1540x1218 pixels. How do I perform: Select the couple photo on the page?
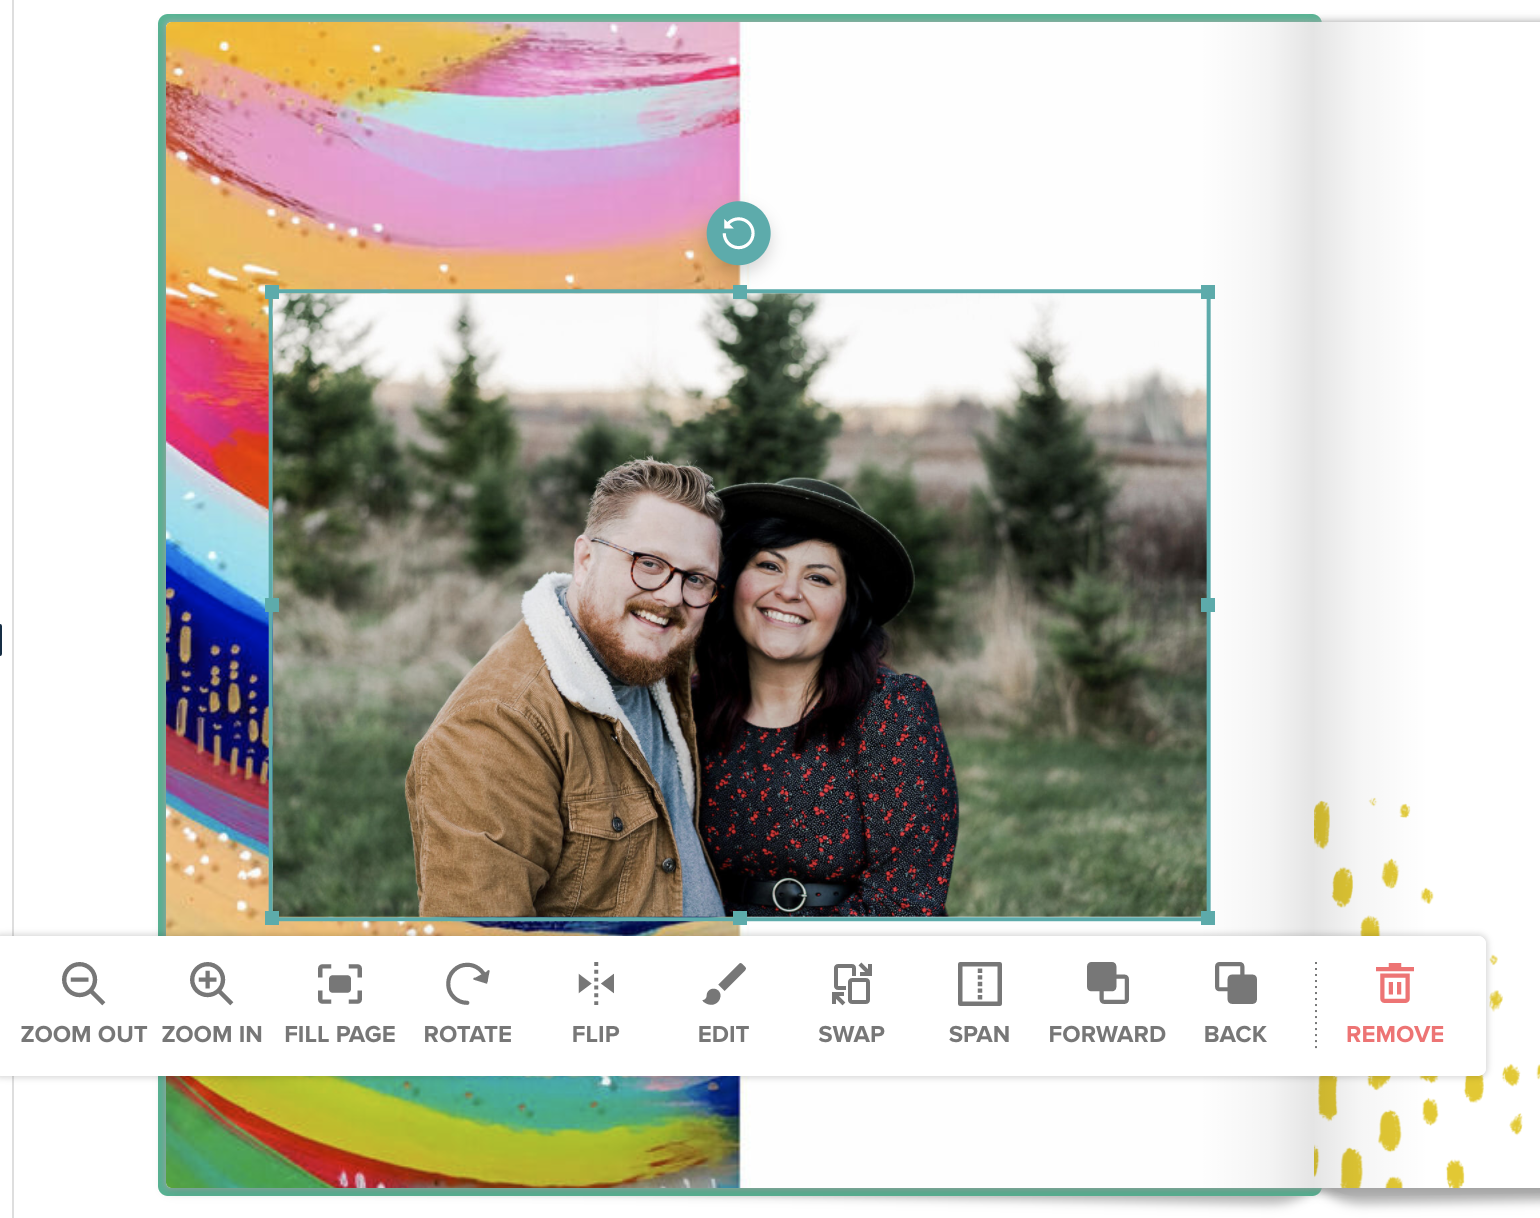point(740,605)
